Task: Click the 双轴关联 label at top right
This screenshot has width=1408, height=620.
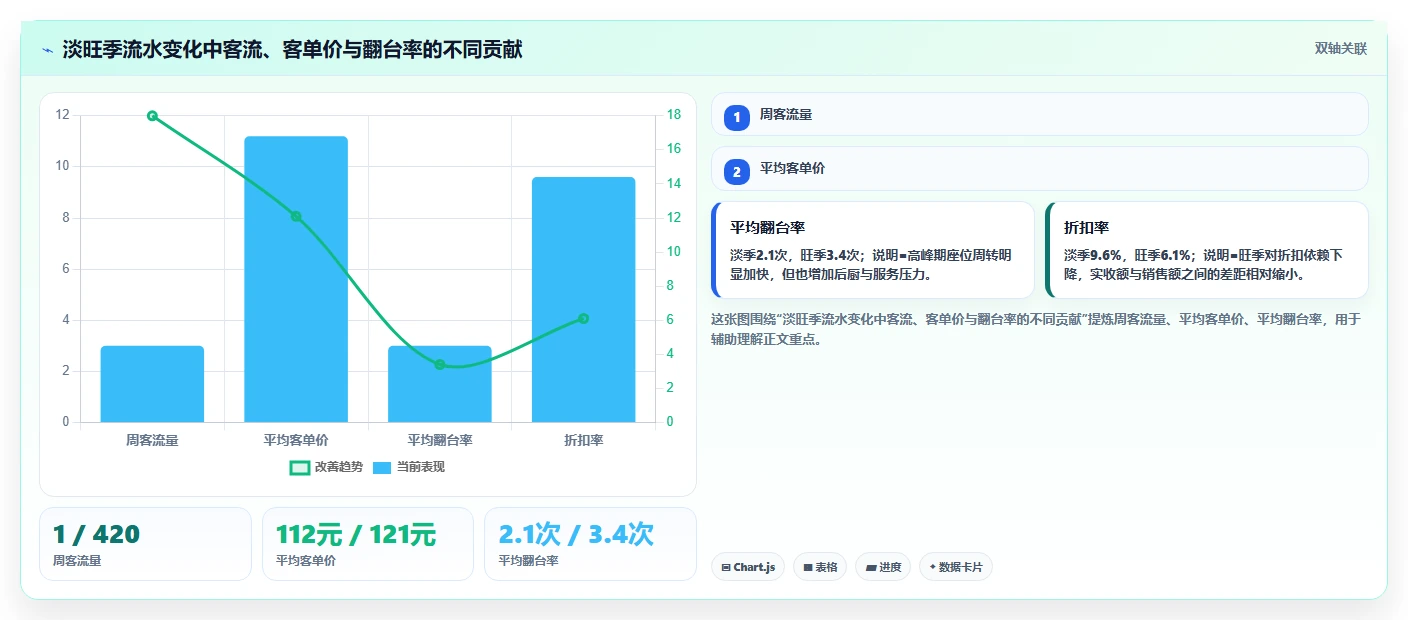Action: (1340, 49)
